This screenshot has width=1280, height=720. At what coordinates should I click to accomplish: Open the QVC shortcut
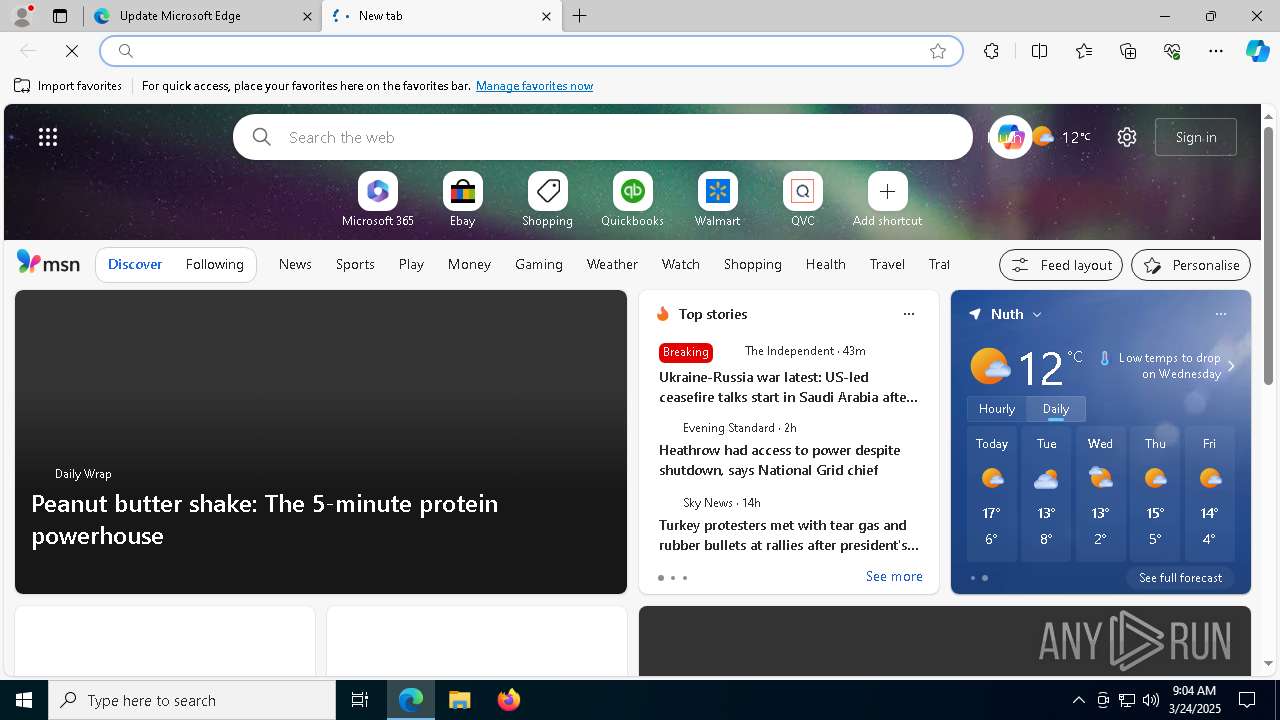pos(802,200)
